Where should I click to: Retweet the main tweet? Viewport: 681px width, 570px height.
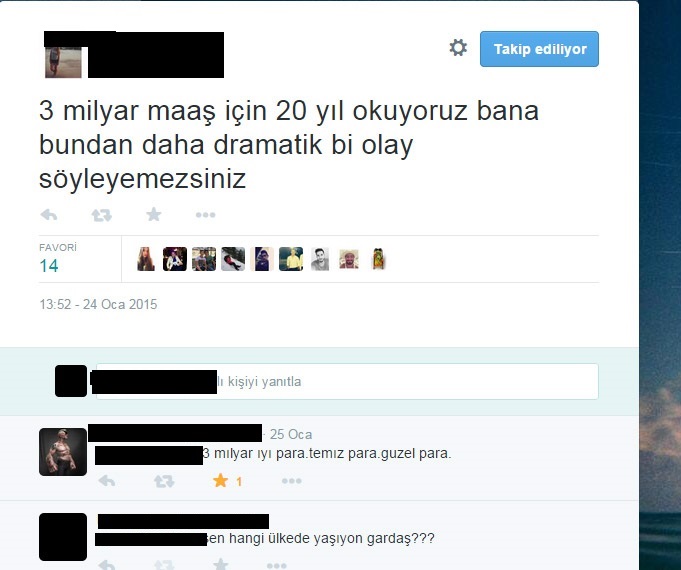coord(102,215)
